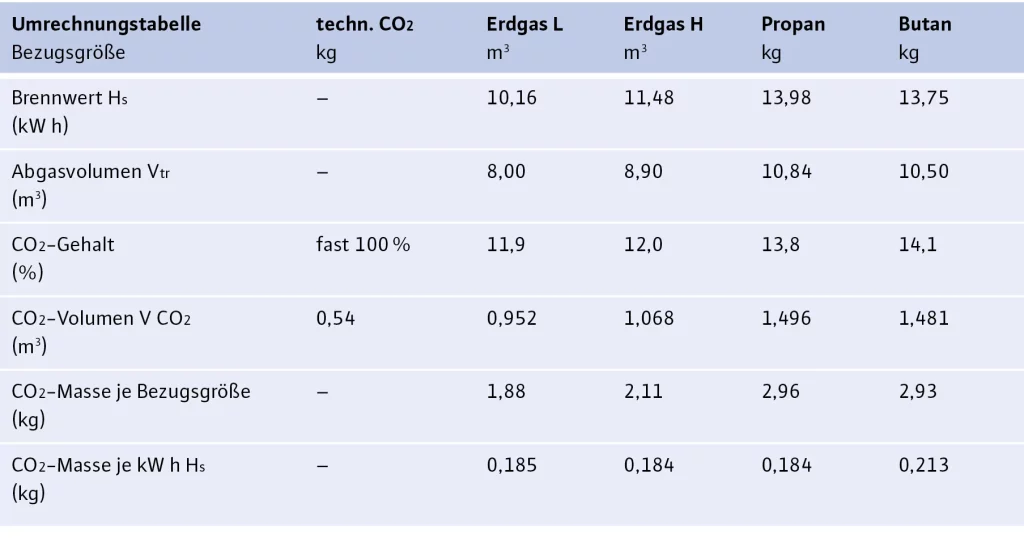
Task: Click the Umrechnungstabelle header title
Action: click(x=106, y=24)
